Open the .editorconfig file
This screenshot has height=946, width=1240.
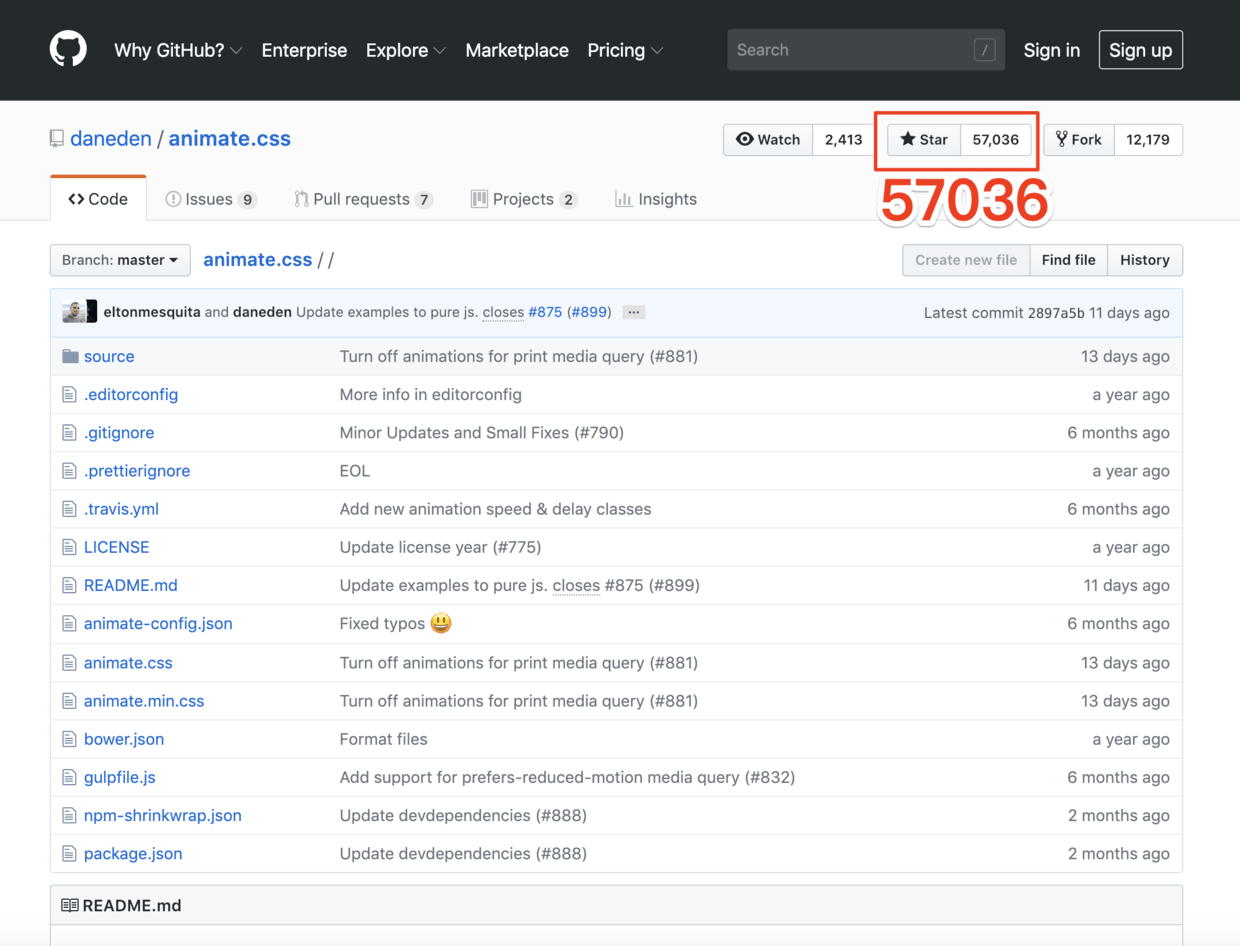click(x=131, y=395)
